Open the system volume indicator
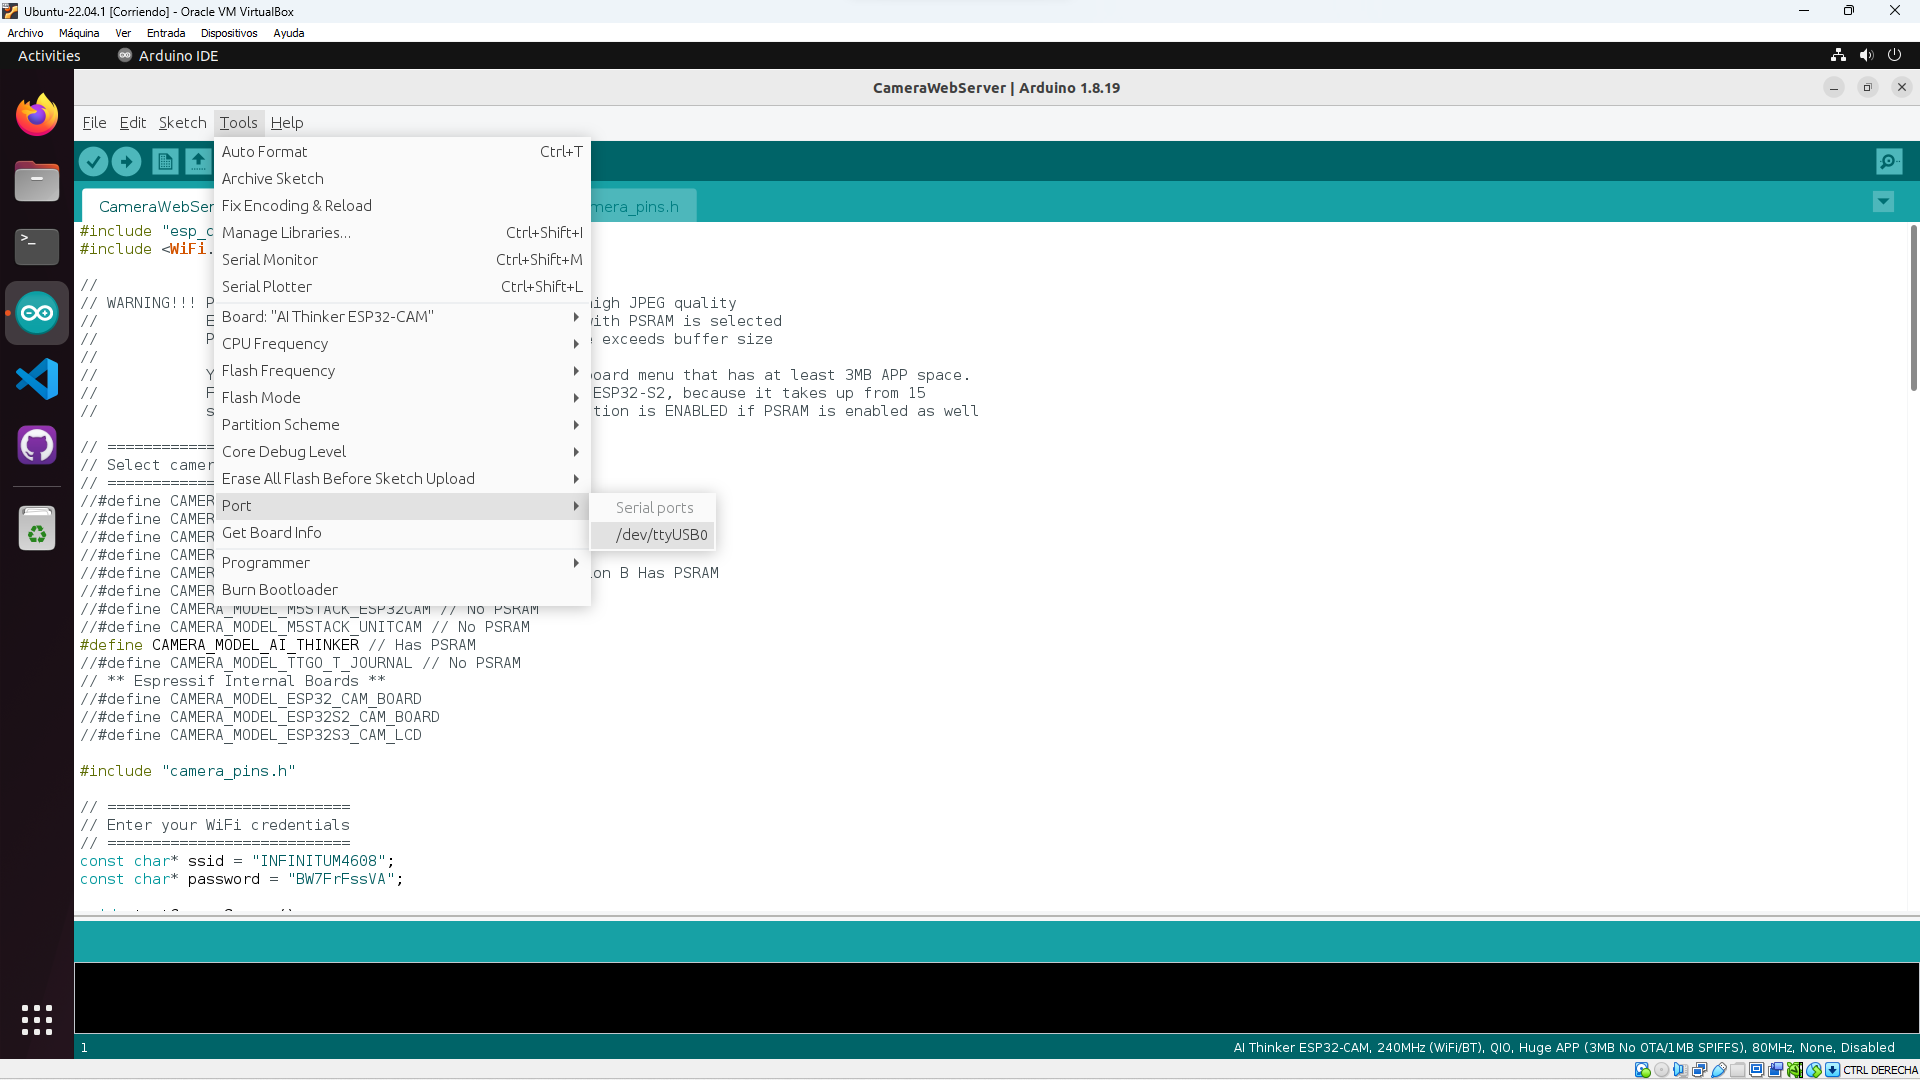This screenshot has height=1080, width=1920. click(x=1866, y=56)
